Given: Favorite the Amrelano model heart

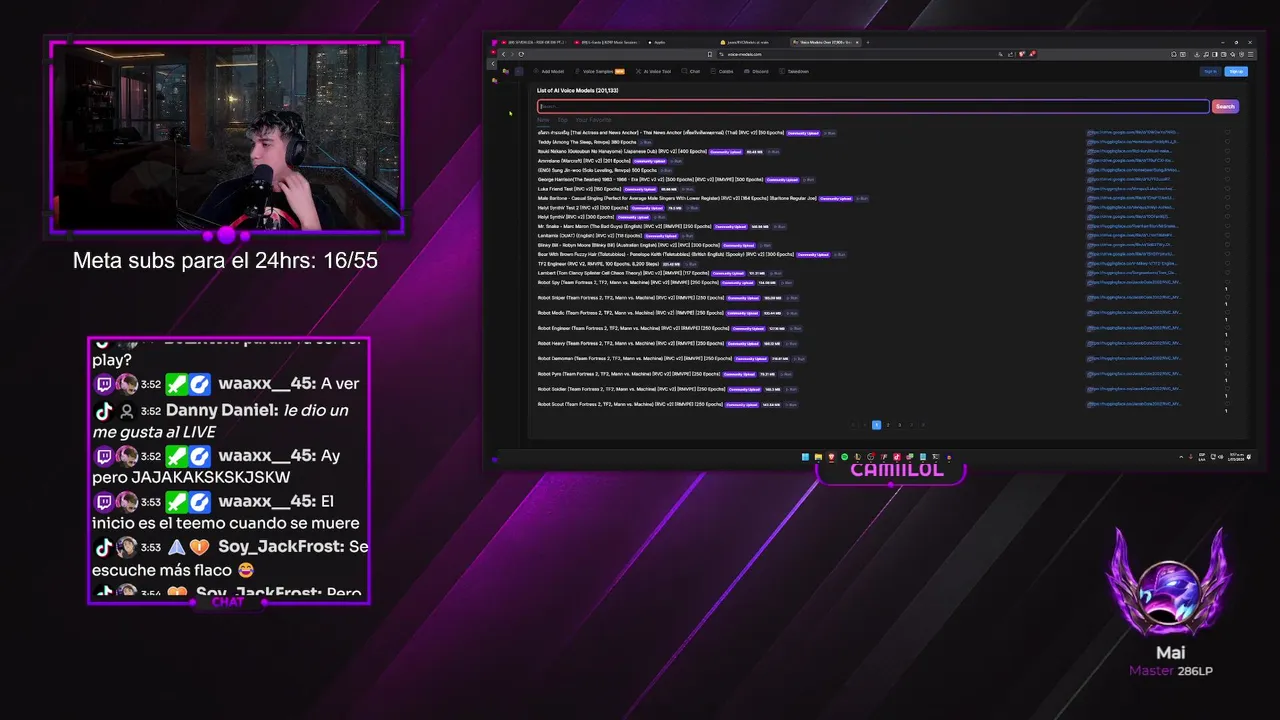Looking at the screenshot, I should pos(1227,161).
